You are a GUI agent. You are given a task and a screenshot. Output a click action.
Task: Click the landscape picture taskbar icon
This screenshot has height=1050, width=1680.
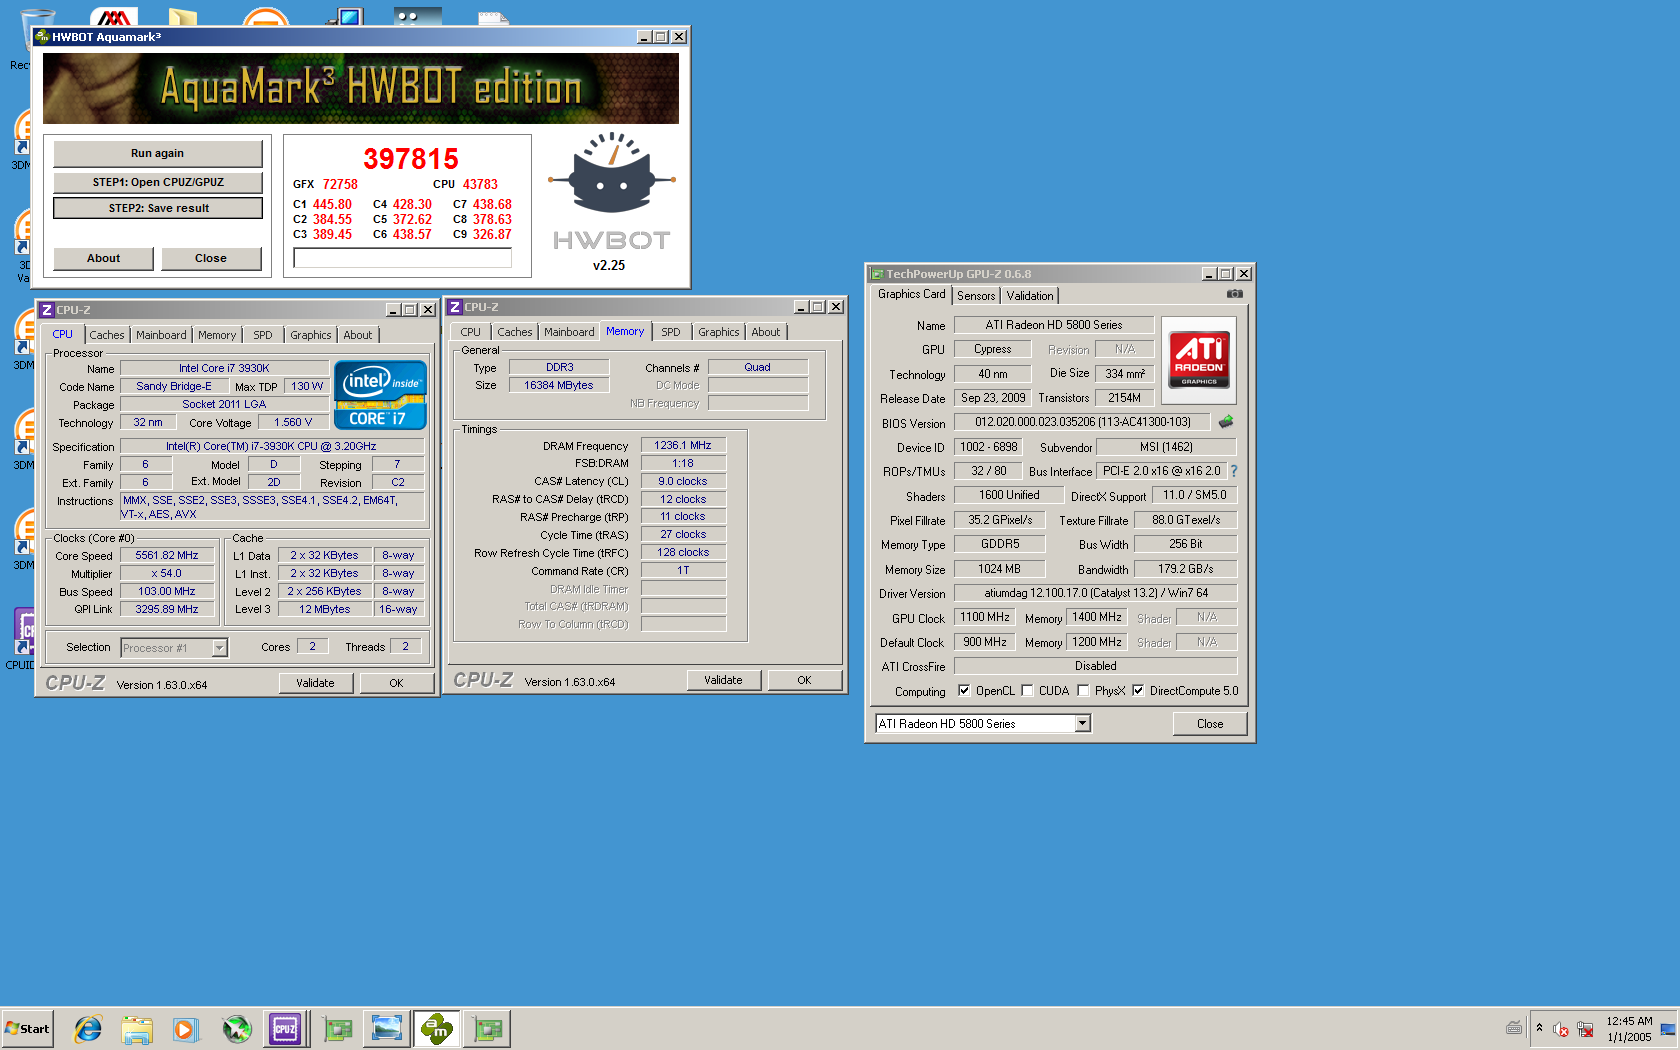click(x=387, y=1028)
